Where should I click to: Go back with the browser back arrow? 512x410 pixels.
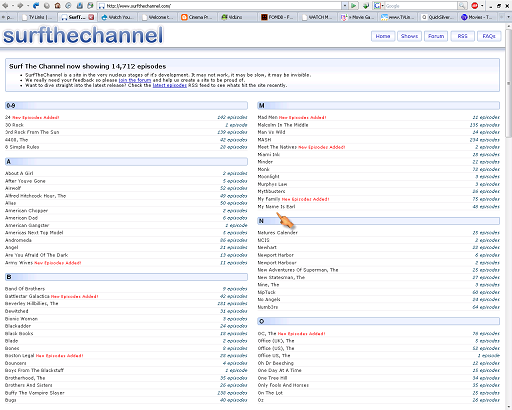click(x=5, y=6)
